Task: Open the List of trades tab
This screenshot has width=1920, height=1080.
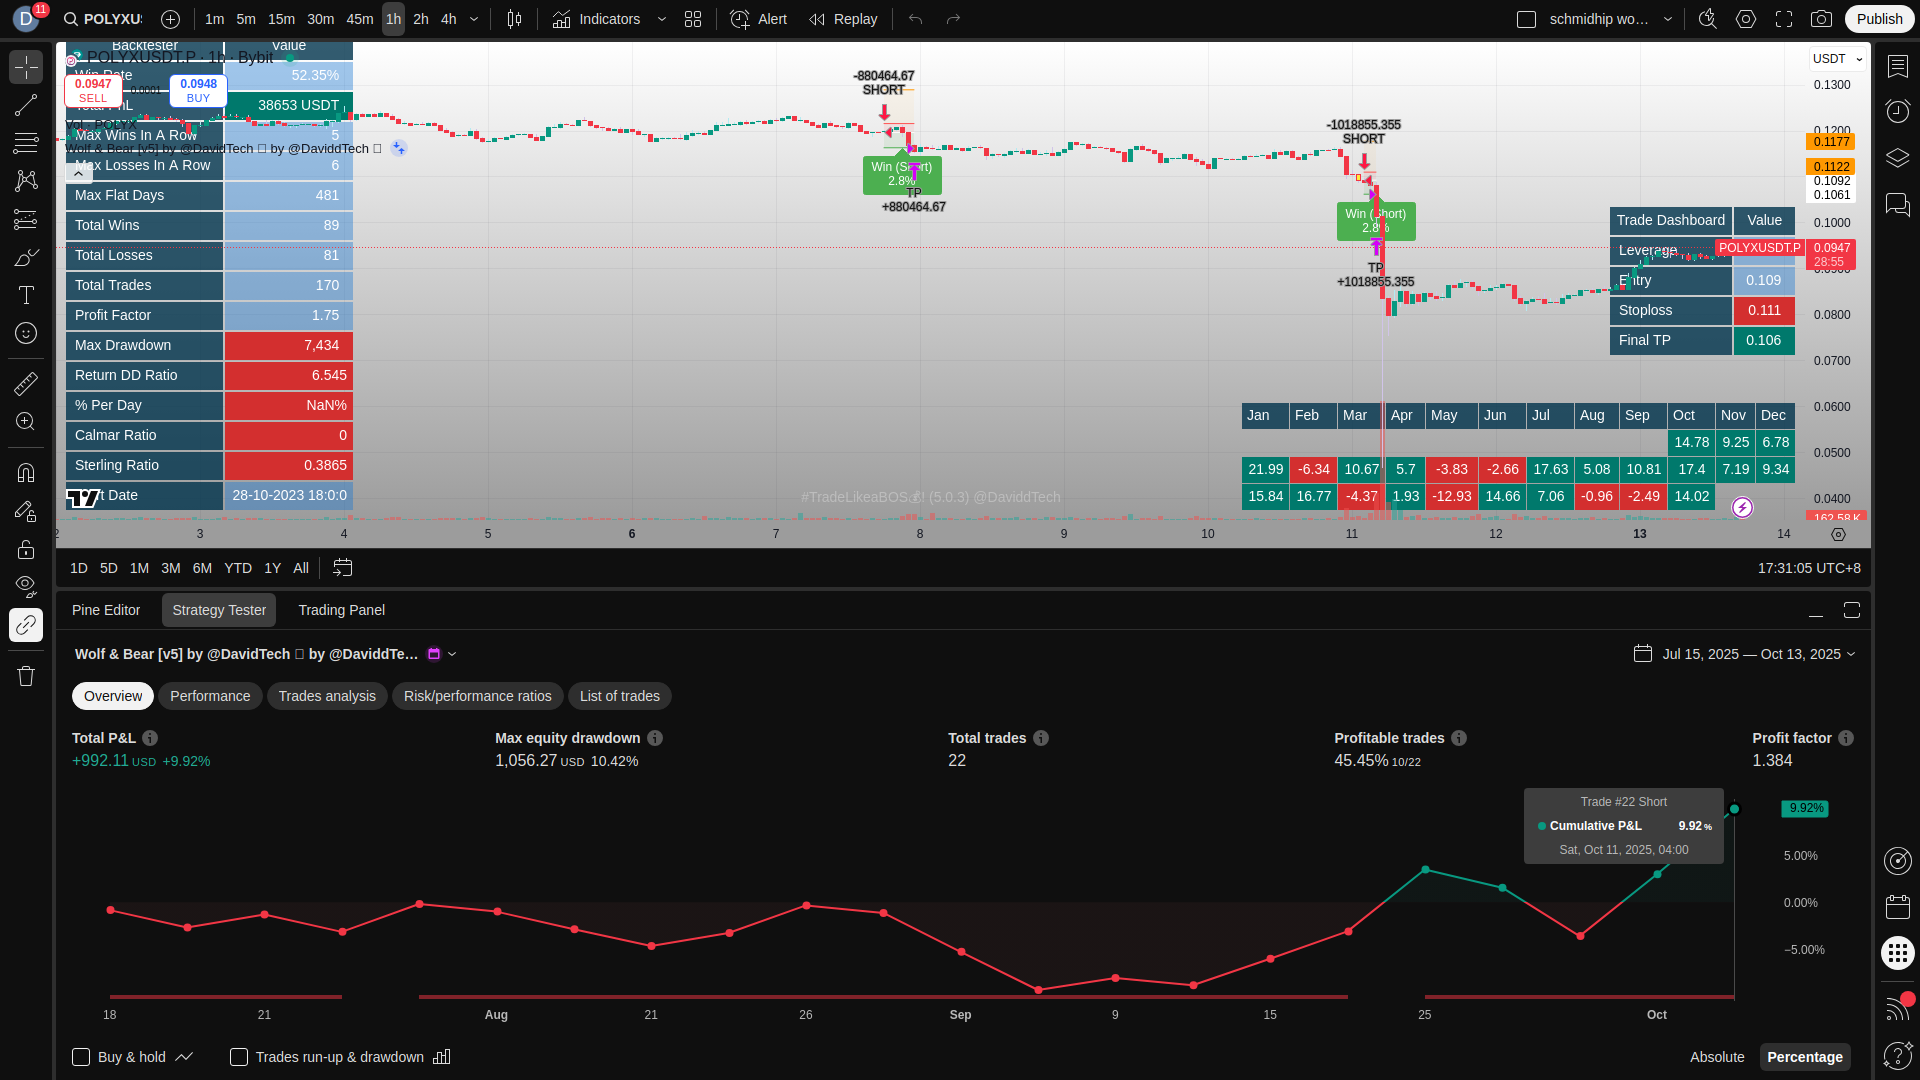Action: [619, 696]
